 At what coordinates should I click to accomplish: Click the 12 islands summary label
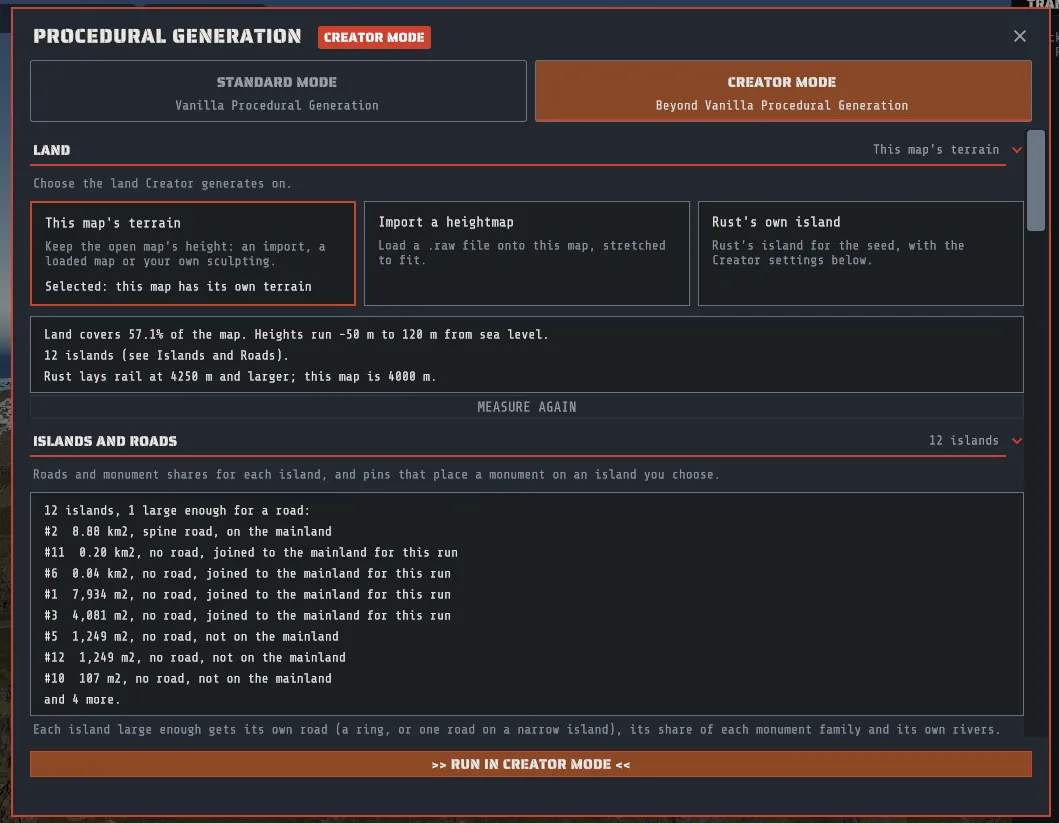coord(963,440)
